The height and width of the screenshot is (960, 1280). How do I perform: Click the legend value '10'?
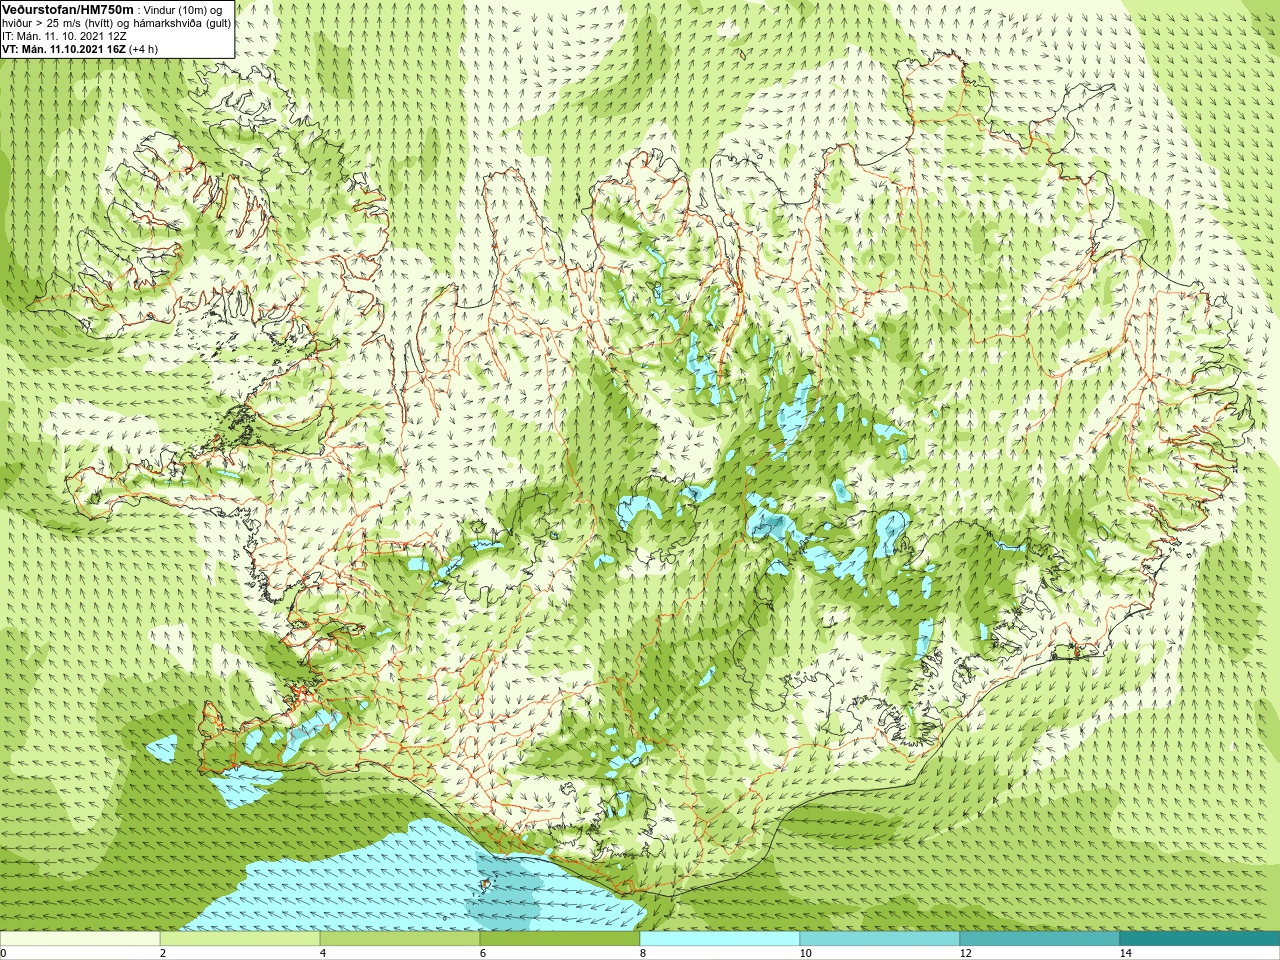click(x=806, y=953)
